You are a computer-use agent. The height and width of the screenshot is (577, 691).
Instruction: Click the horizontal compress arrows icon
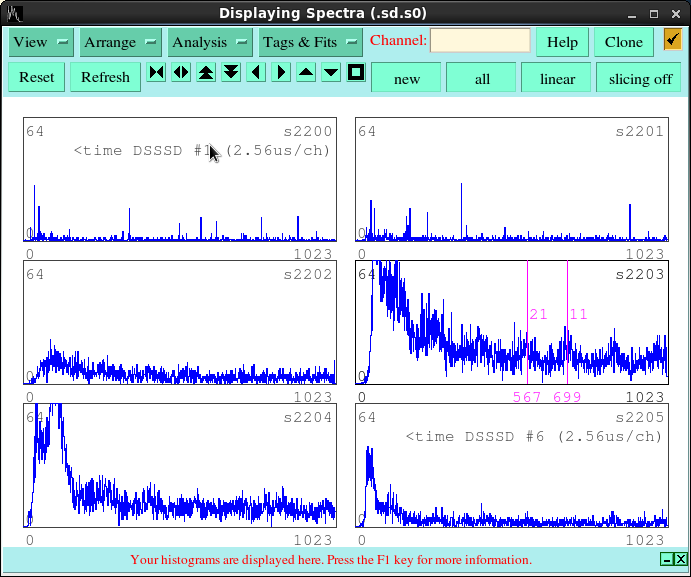[156, 72]
